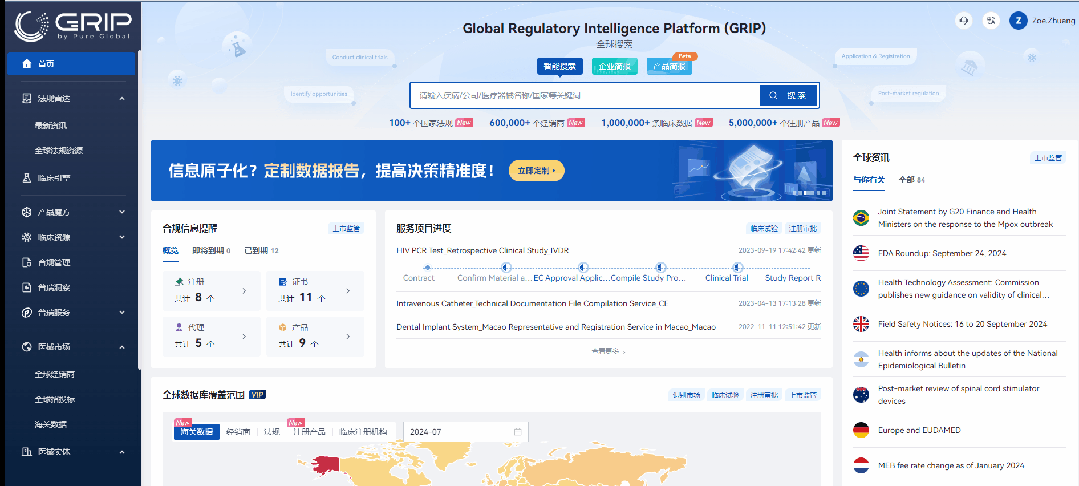1079x486 pixels.
Task: Open the 100+ regulations statistic link
Action: pos(431,123)
